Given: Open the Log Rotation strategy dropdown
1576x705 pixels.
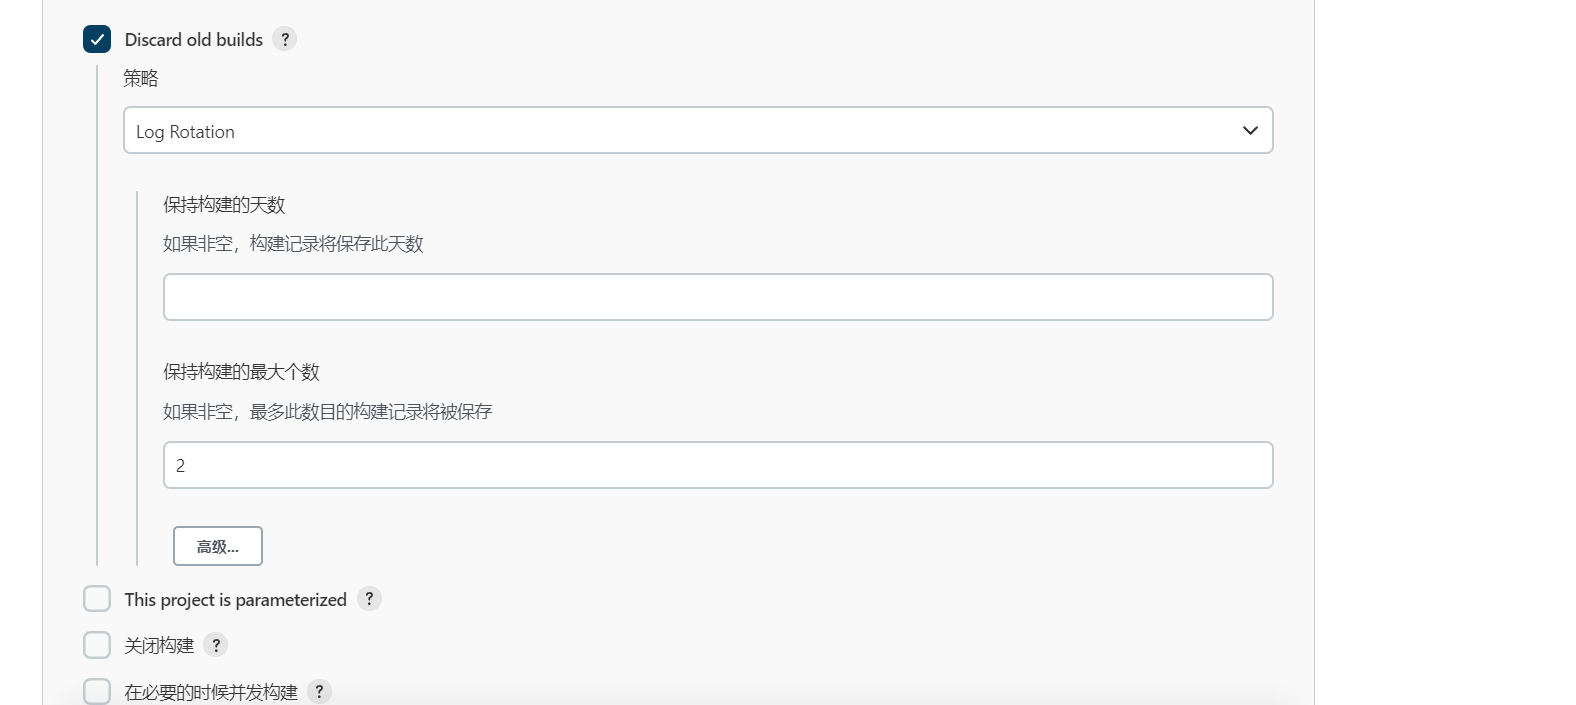Looking at the screenshot, I should (697, 131).
